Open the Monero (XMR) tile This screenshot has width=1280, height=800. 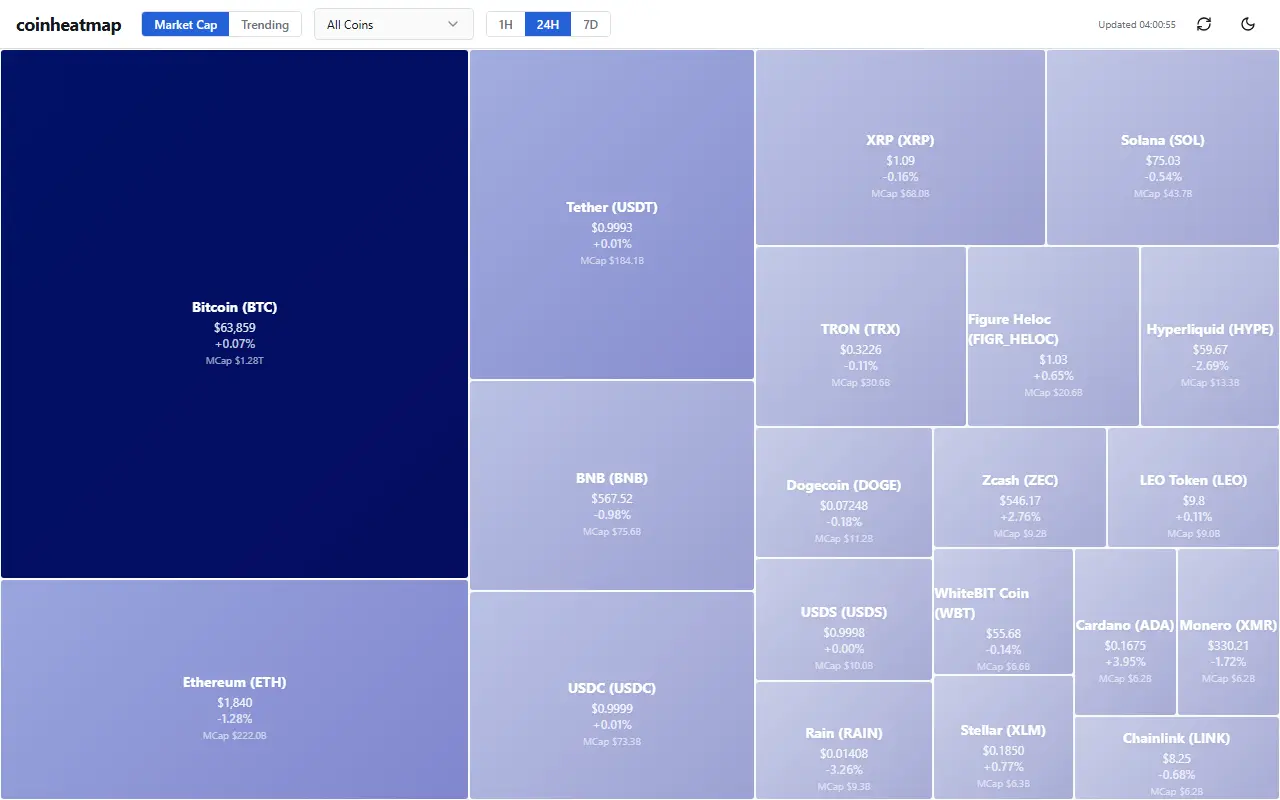pos(1228,632)
